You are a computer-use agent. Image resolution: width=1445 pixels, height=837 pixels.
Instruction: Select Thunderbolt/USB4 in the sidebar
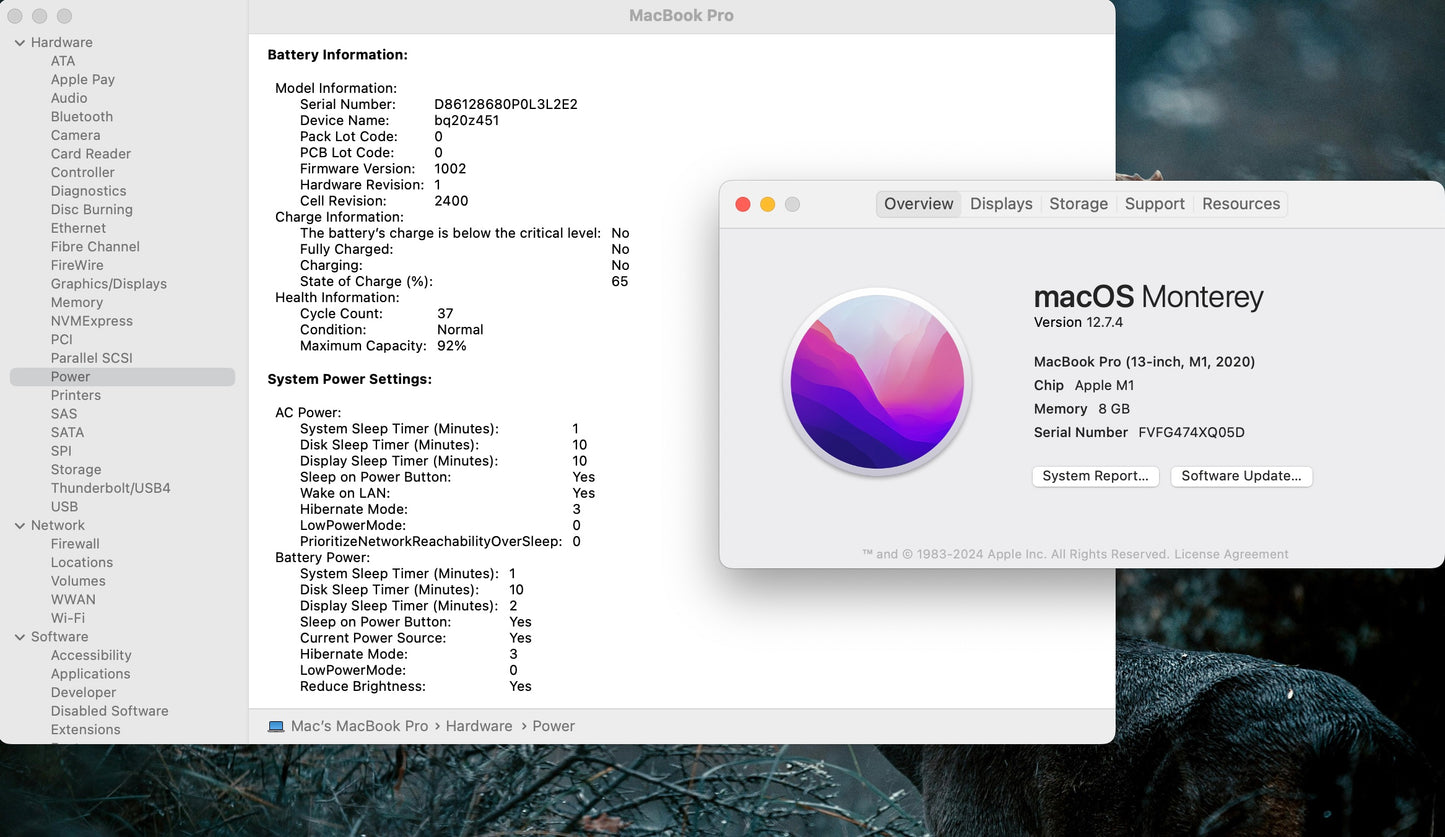[111, 488]
